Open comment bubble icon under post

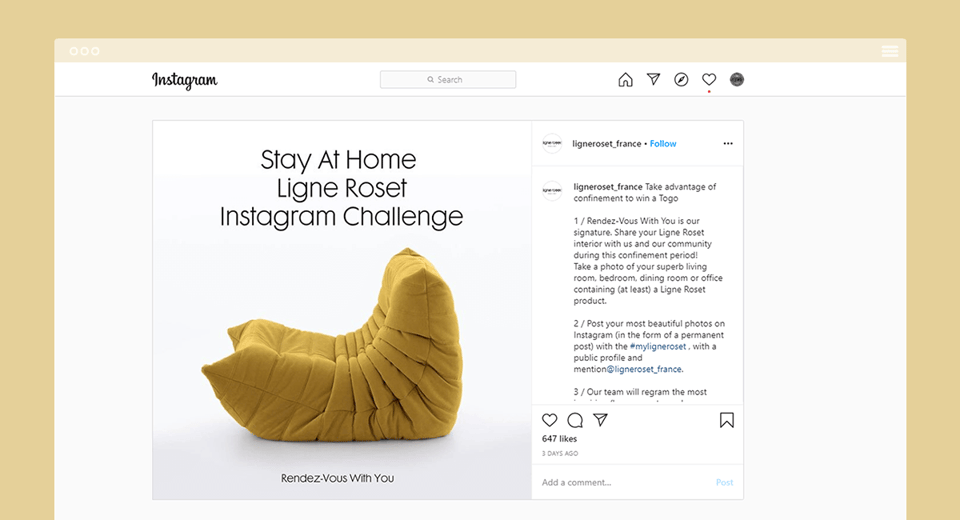[575, 420]
